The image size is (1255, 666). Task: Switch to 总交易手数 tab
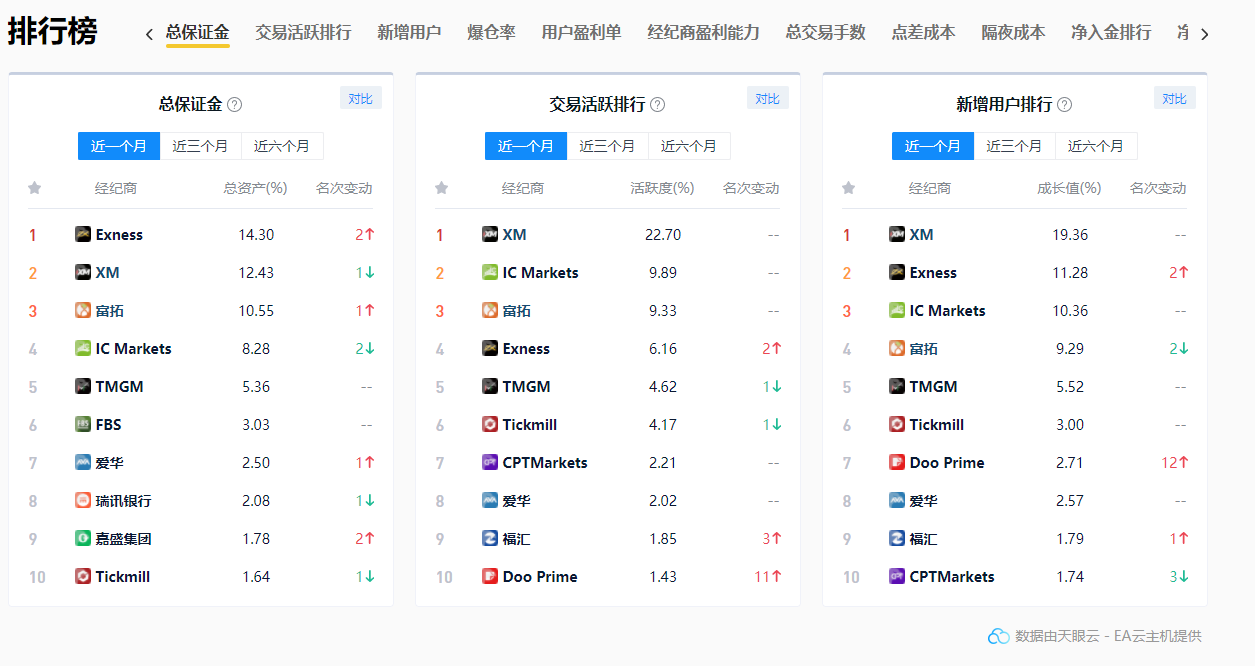click(825, 33)
